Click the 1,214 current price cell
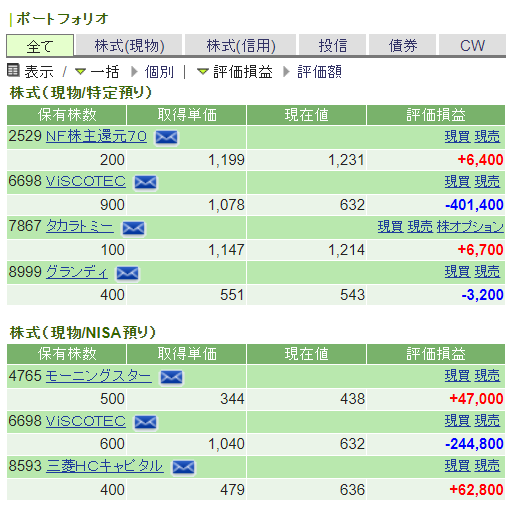 click(306, 250)
